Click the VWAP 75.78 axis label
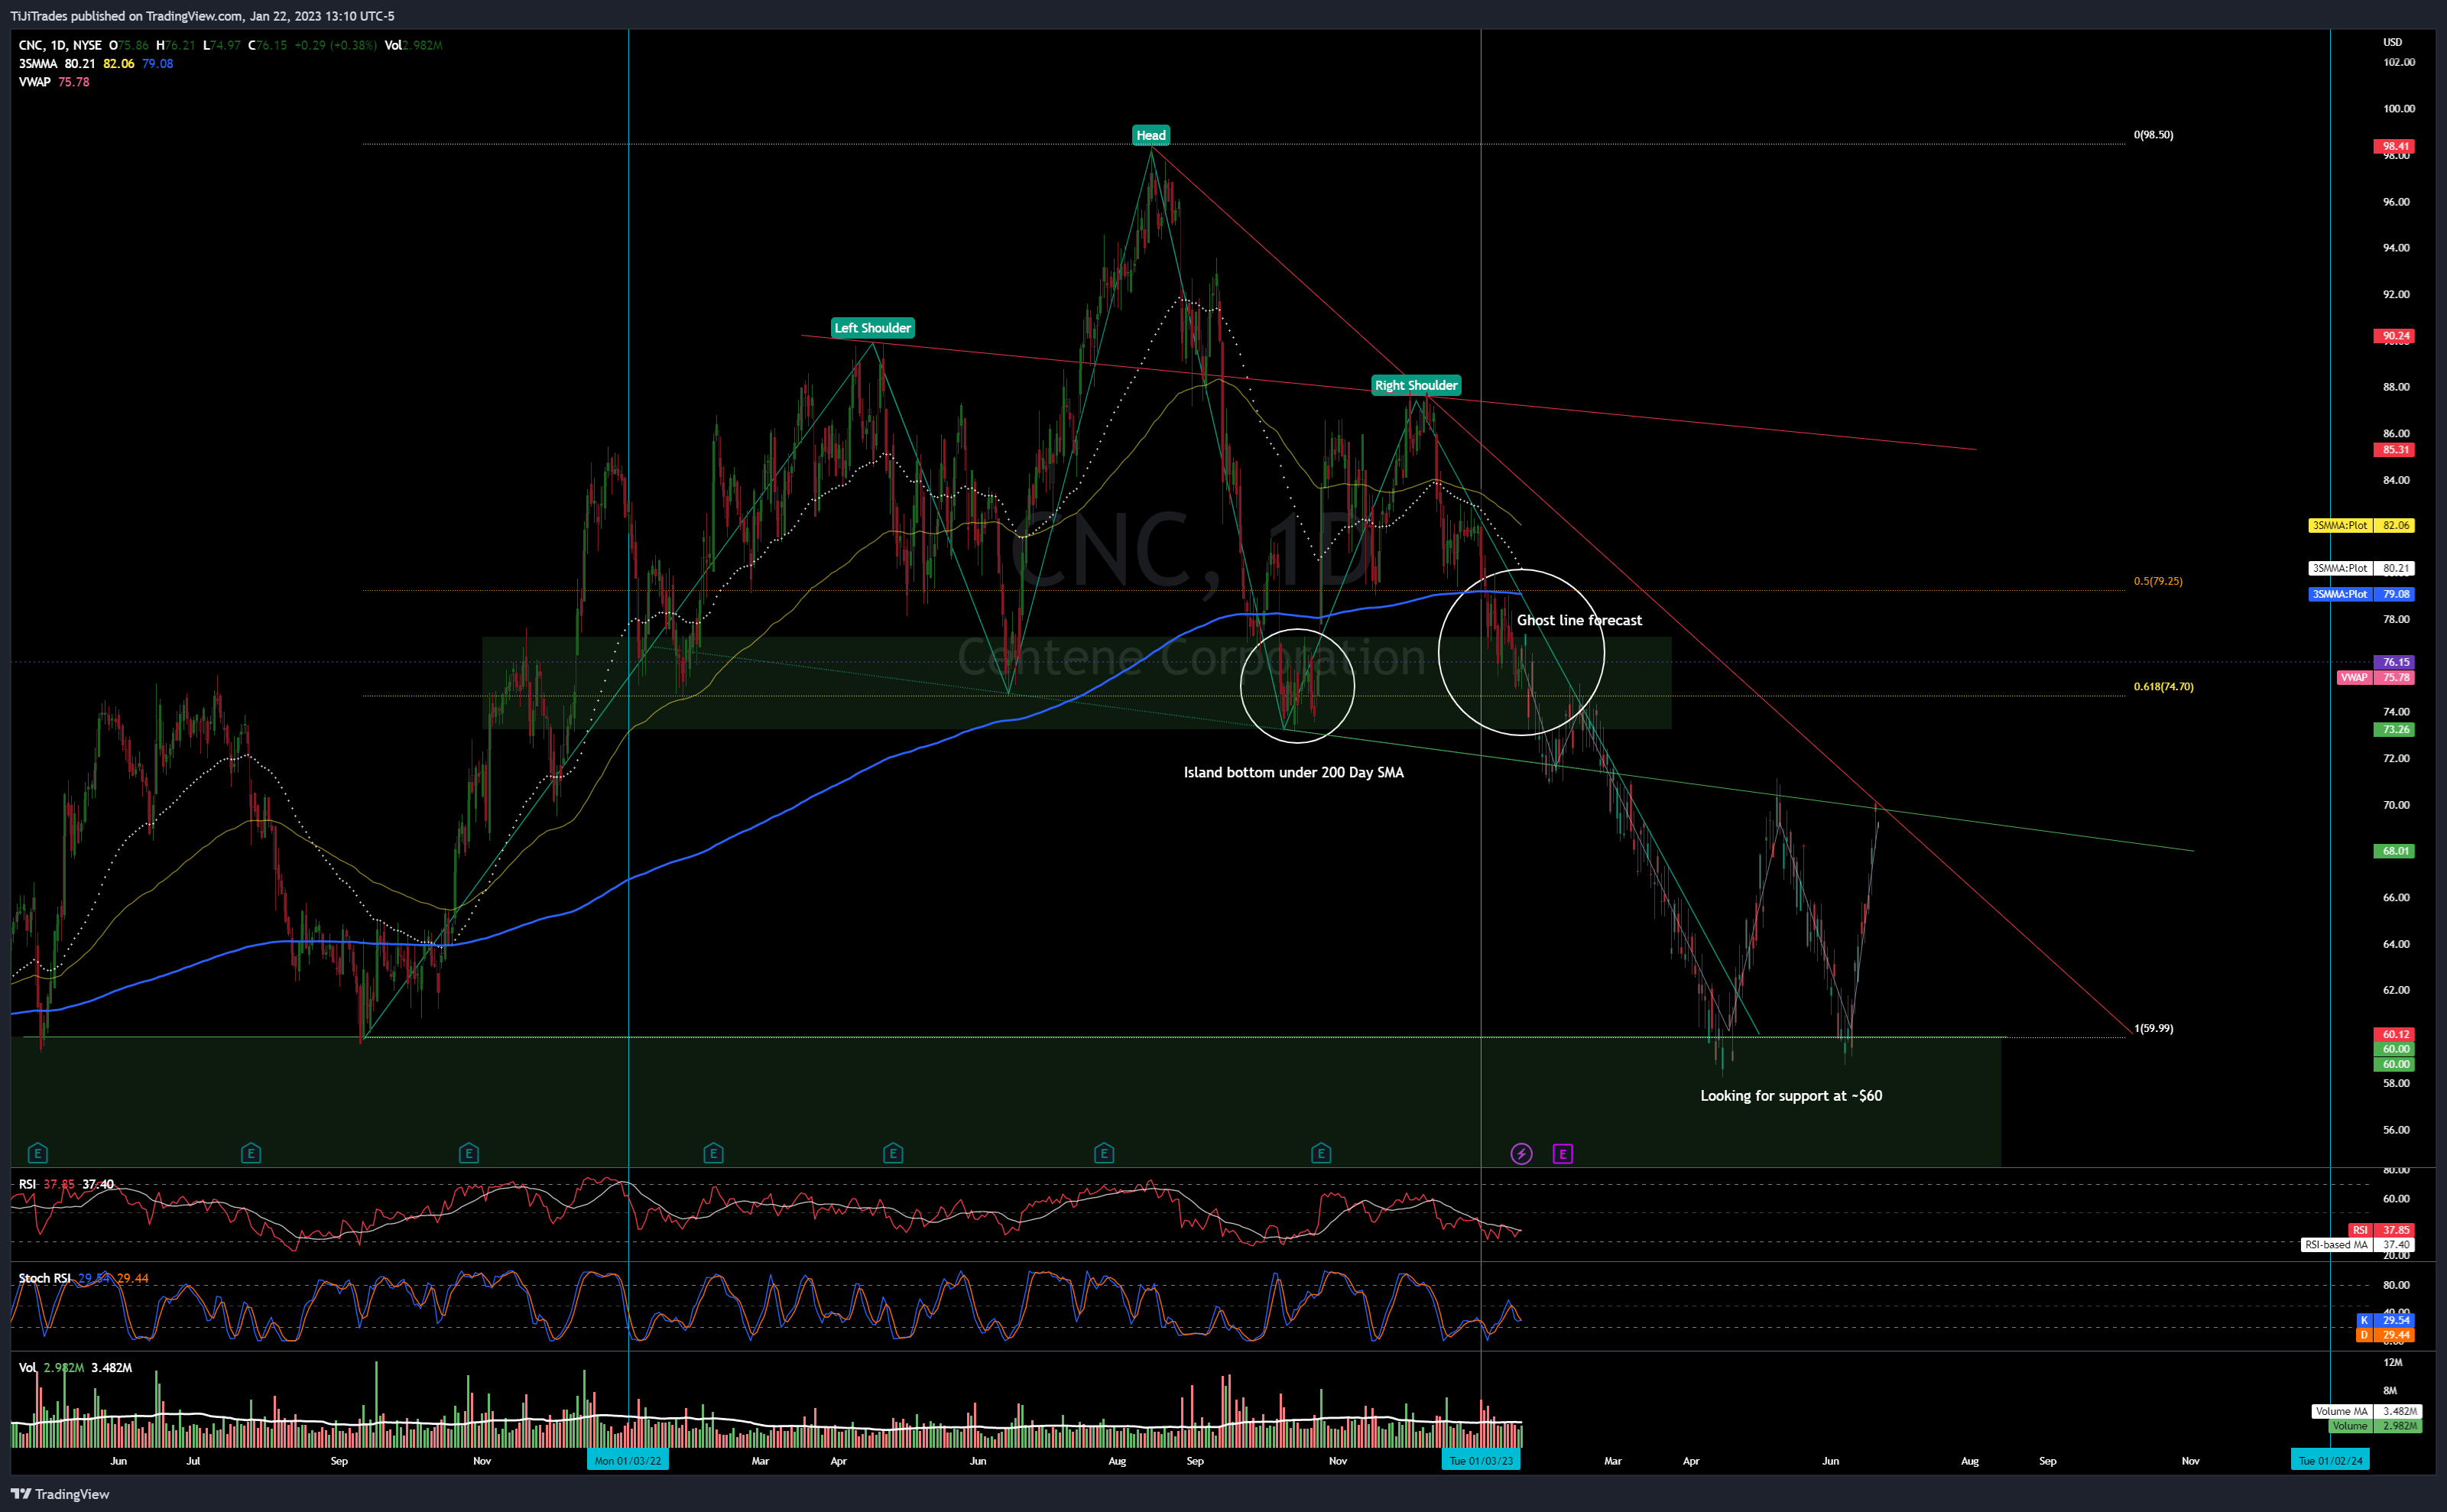Screen dimensions: 2447x1512 [2375, 678]
